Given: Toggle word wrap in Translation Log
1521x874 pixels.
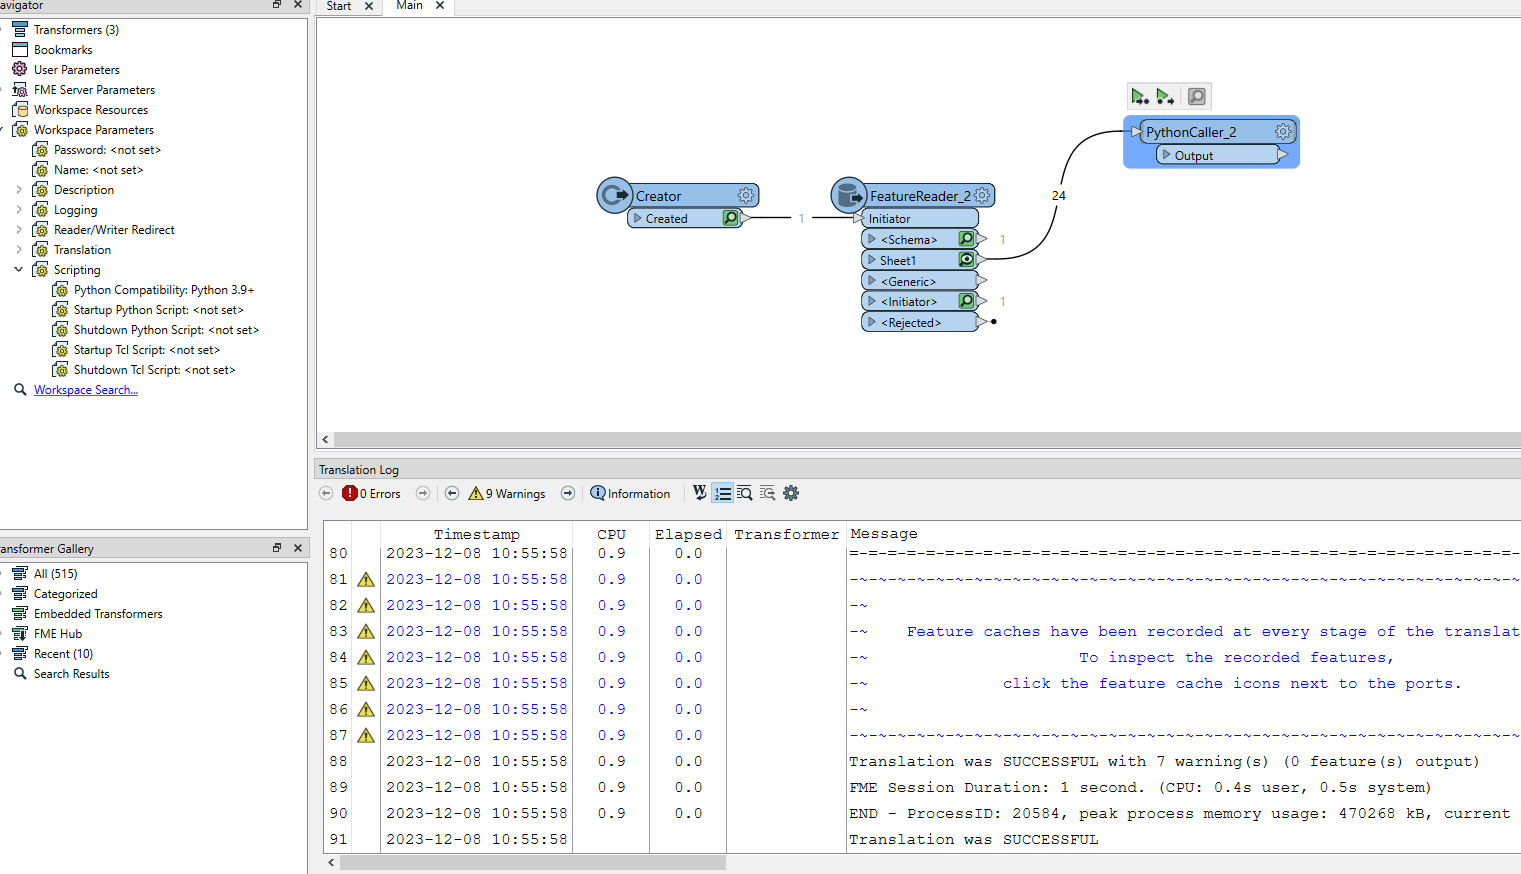Looking at the screenshot, I should coord(699,493).
